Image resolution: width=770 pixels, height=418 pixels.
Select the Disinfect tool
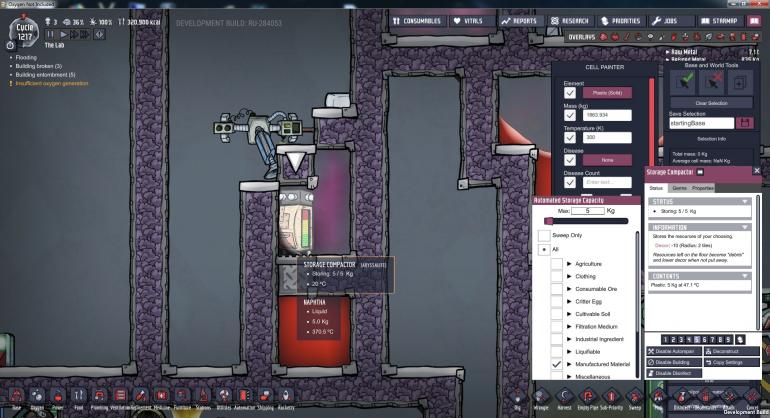coord(681,397)
